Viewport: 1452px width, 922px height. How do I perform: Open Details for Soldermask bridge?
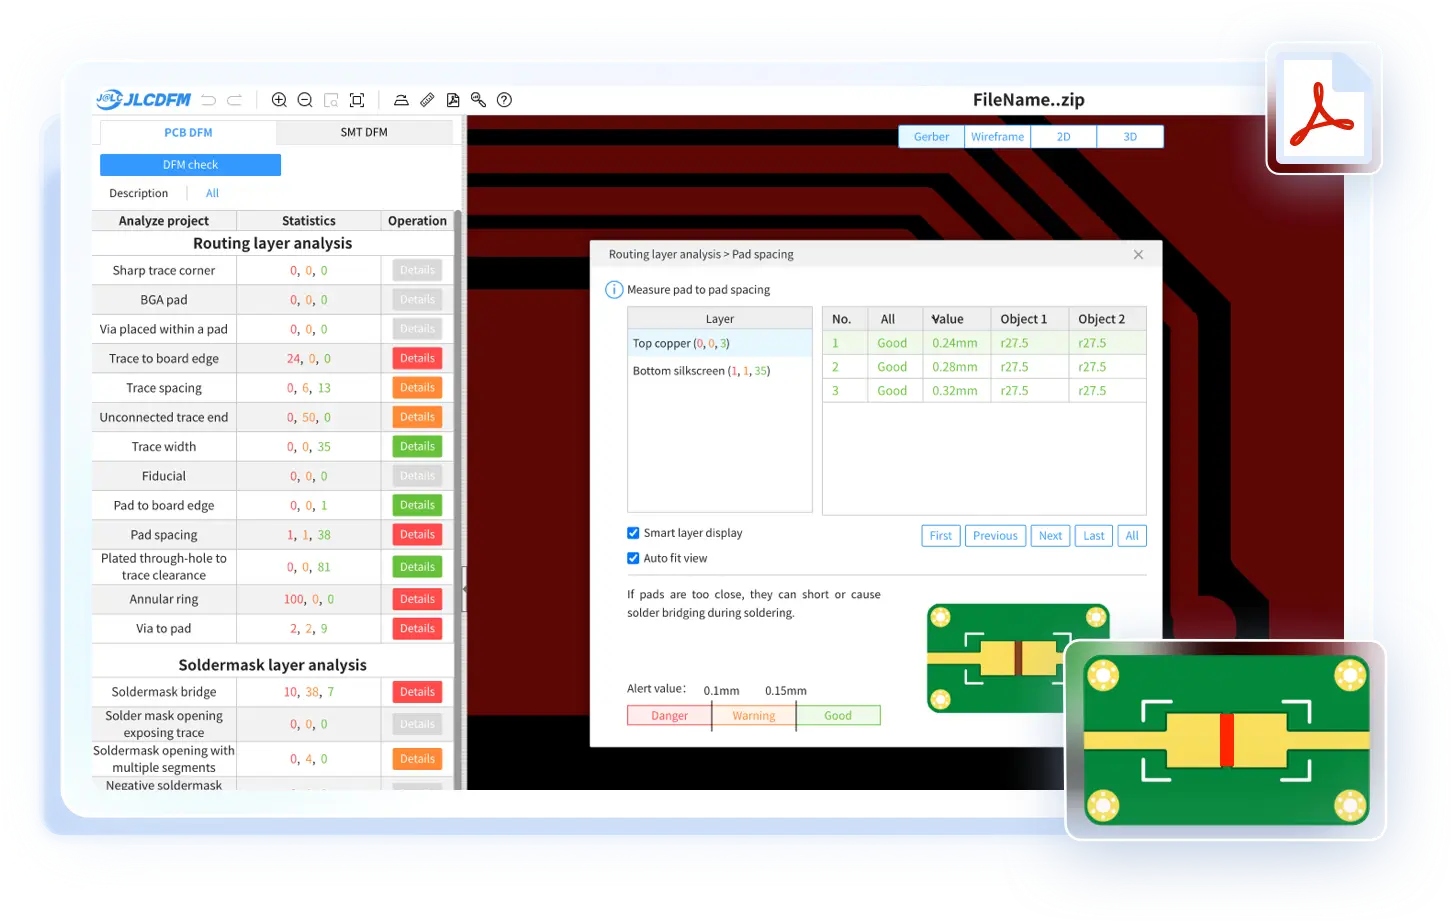417,692
